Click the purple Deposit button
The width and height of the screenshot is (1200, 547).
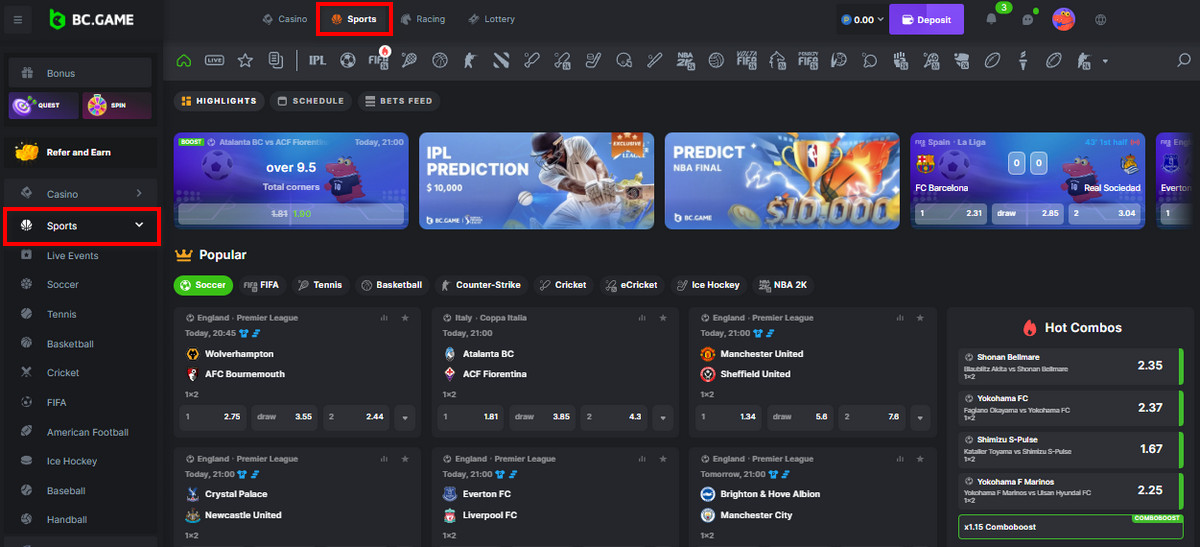(926, 19)
